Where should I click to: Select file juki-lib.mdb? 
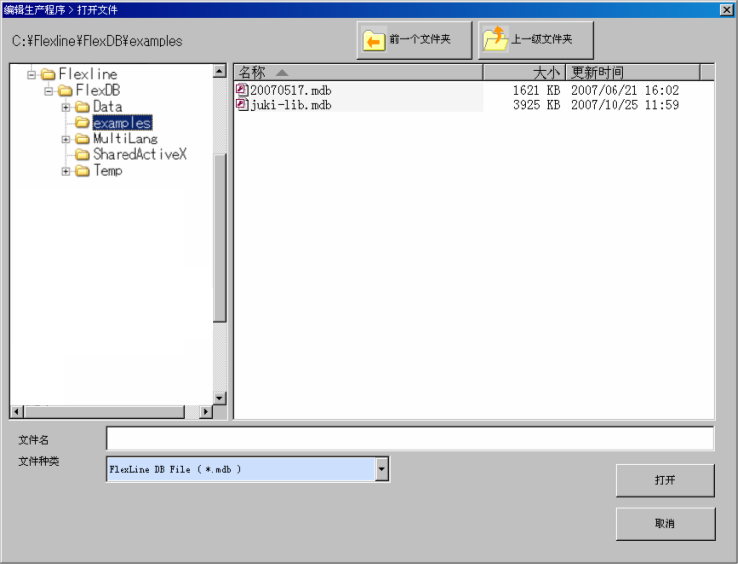tap(291, 105)
